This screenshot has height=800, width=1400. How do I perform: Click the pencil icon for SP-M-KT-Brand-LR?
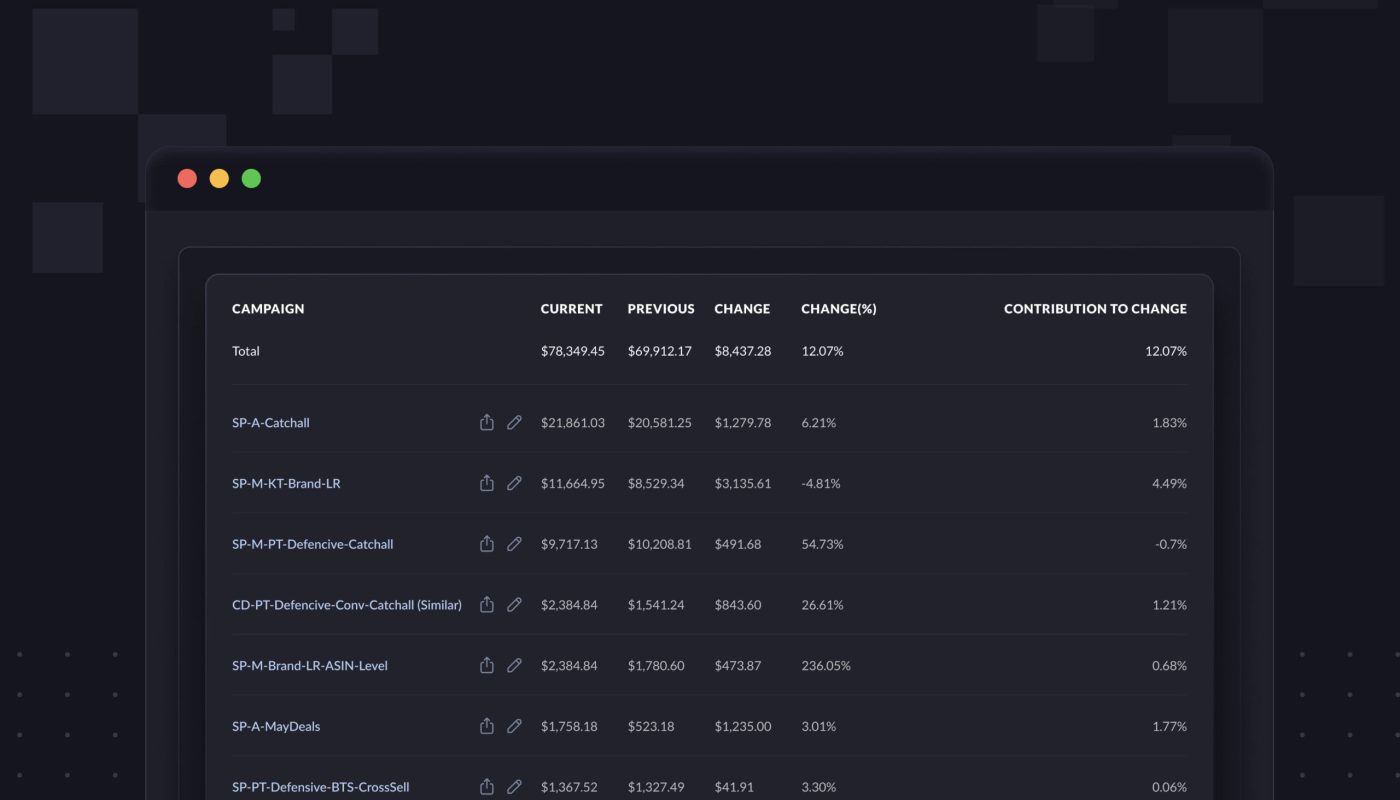tap(514, 484)
